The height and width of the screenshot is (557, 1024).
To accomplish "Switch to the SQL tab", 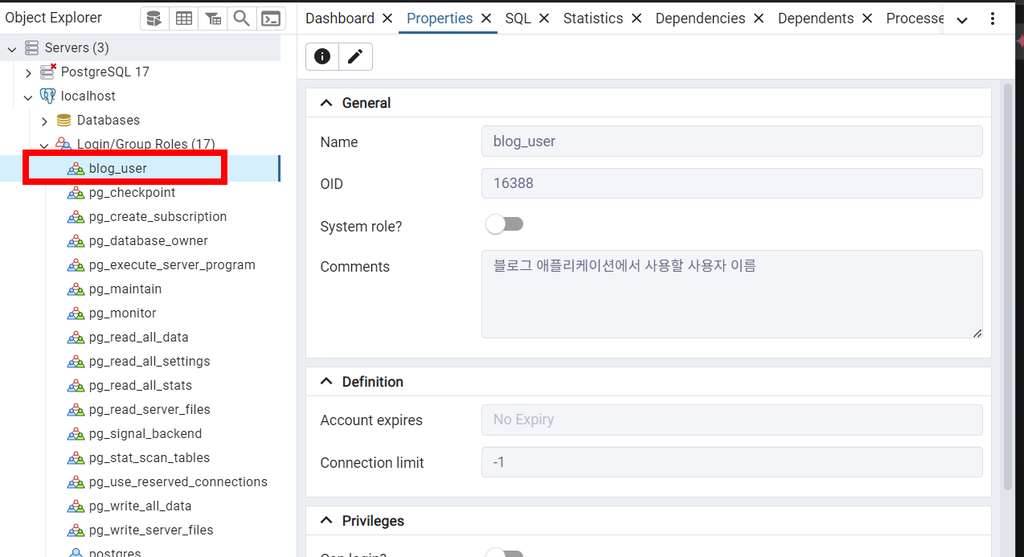I will (518, 18).
